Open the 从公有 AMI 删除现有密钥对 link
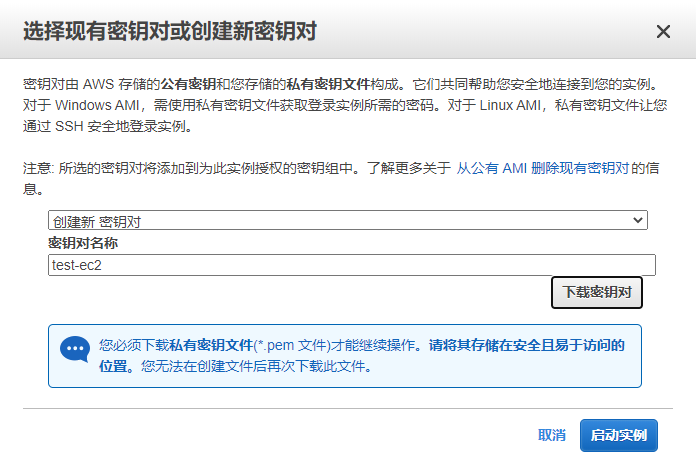 click(543, 168)
